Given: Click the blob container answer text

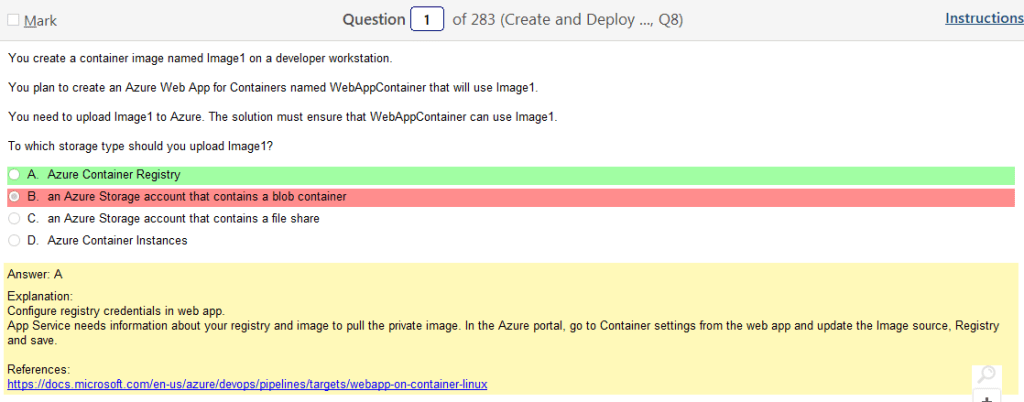Looking at the screenshot, I should [197, 196].
